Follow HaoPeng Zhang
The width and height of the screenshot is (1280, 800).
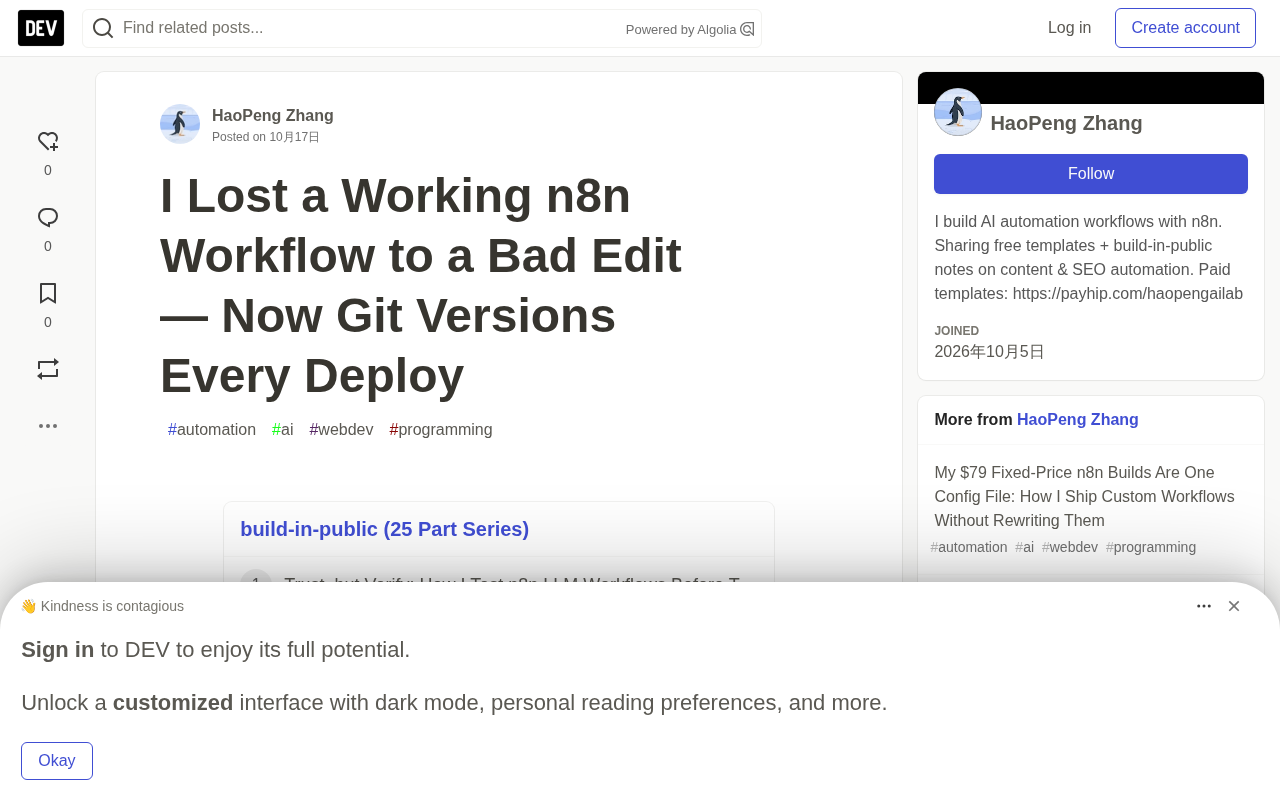1091,174
